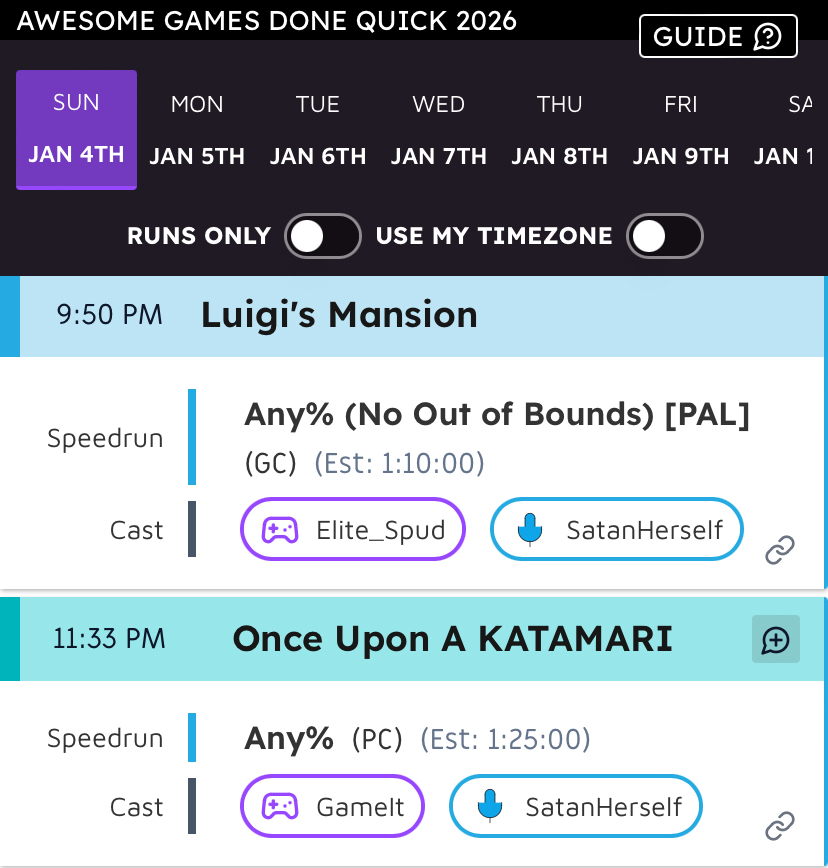Click link icon for Once Upon A KATAMARI
The width and height of the screenshot is (828, 868).
(x=780, y=826)
